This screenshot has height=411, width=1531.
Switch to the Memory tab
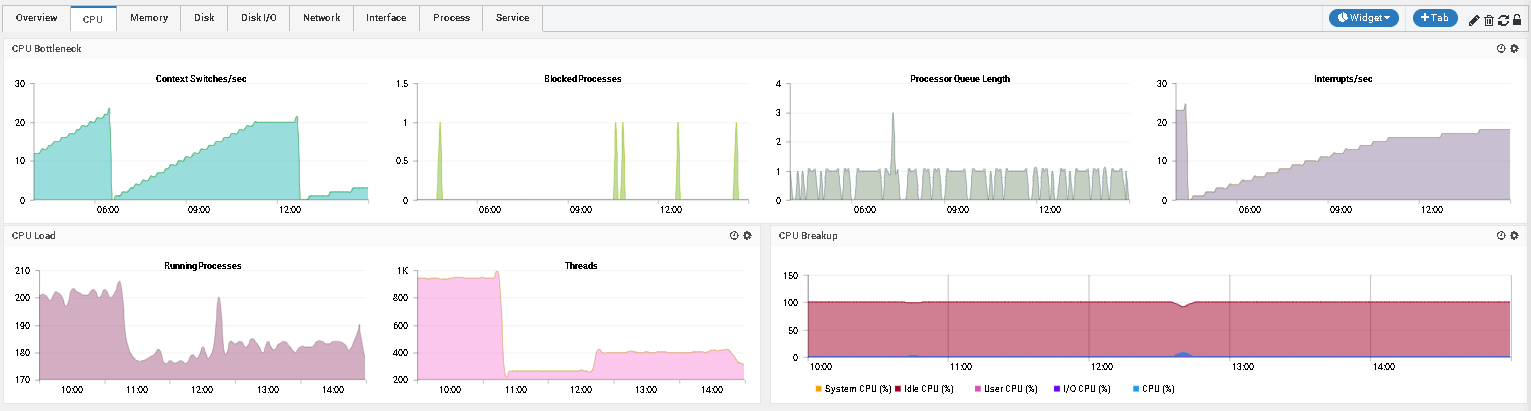click(x=149, y=18)
